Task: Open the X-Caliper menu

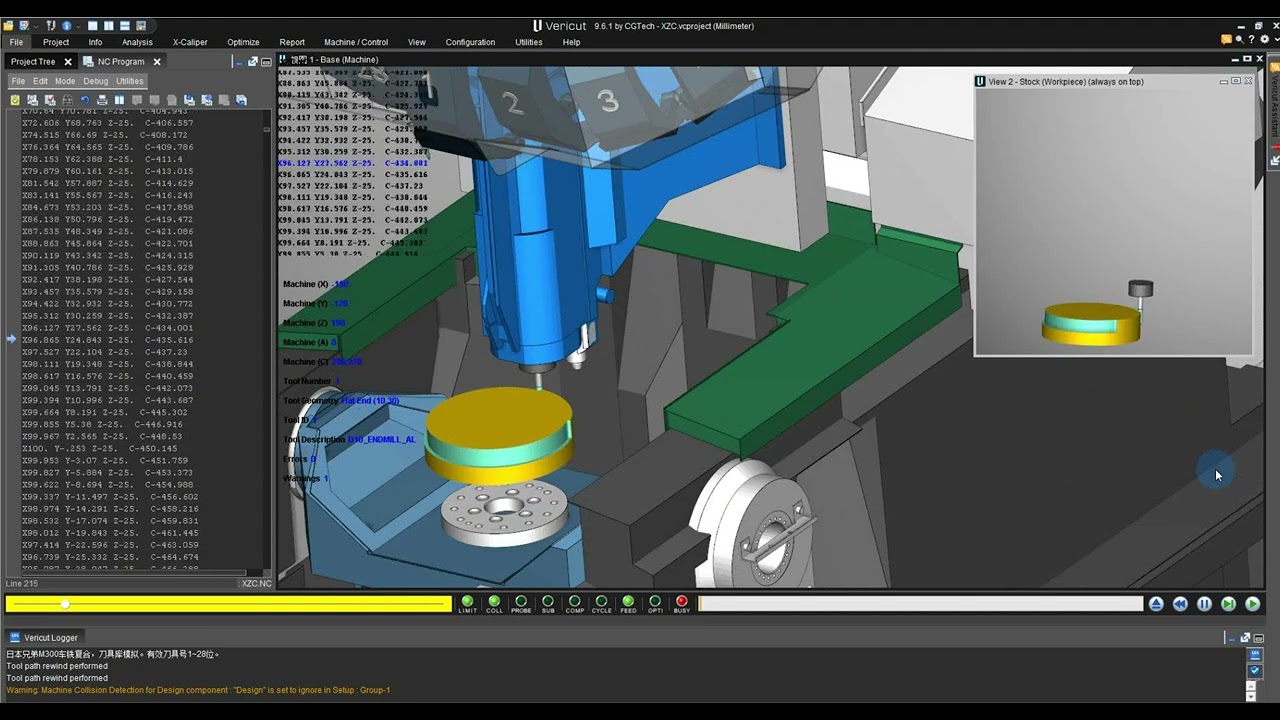Action: point(190,42)
